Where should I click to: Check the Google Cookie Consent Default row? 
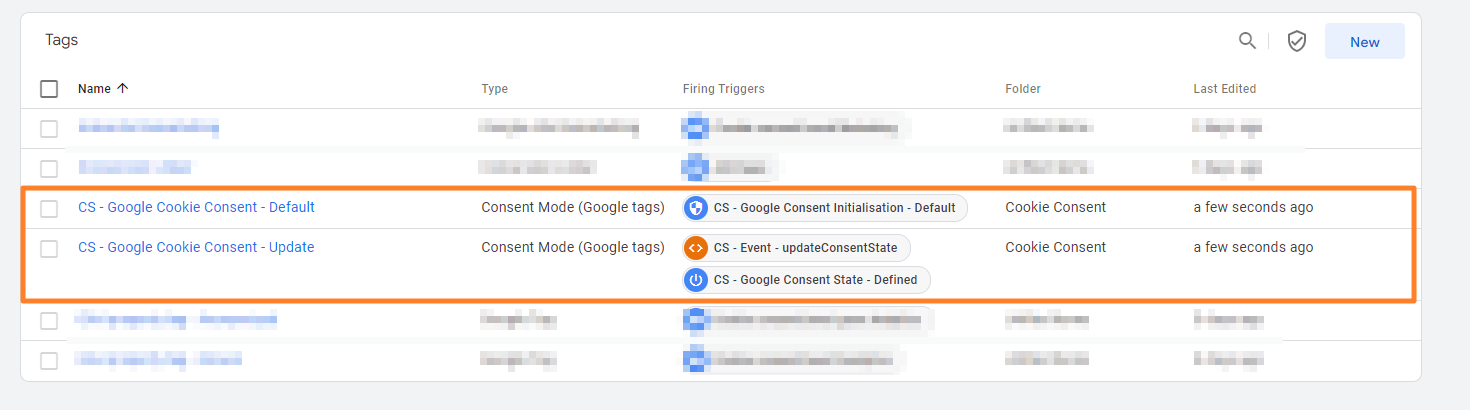click(x=49, y=208)
